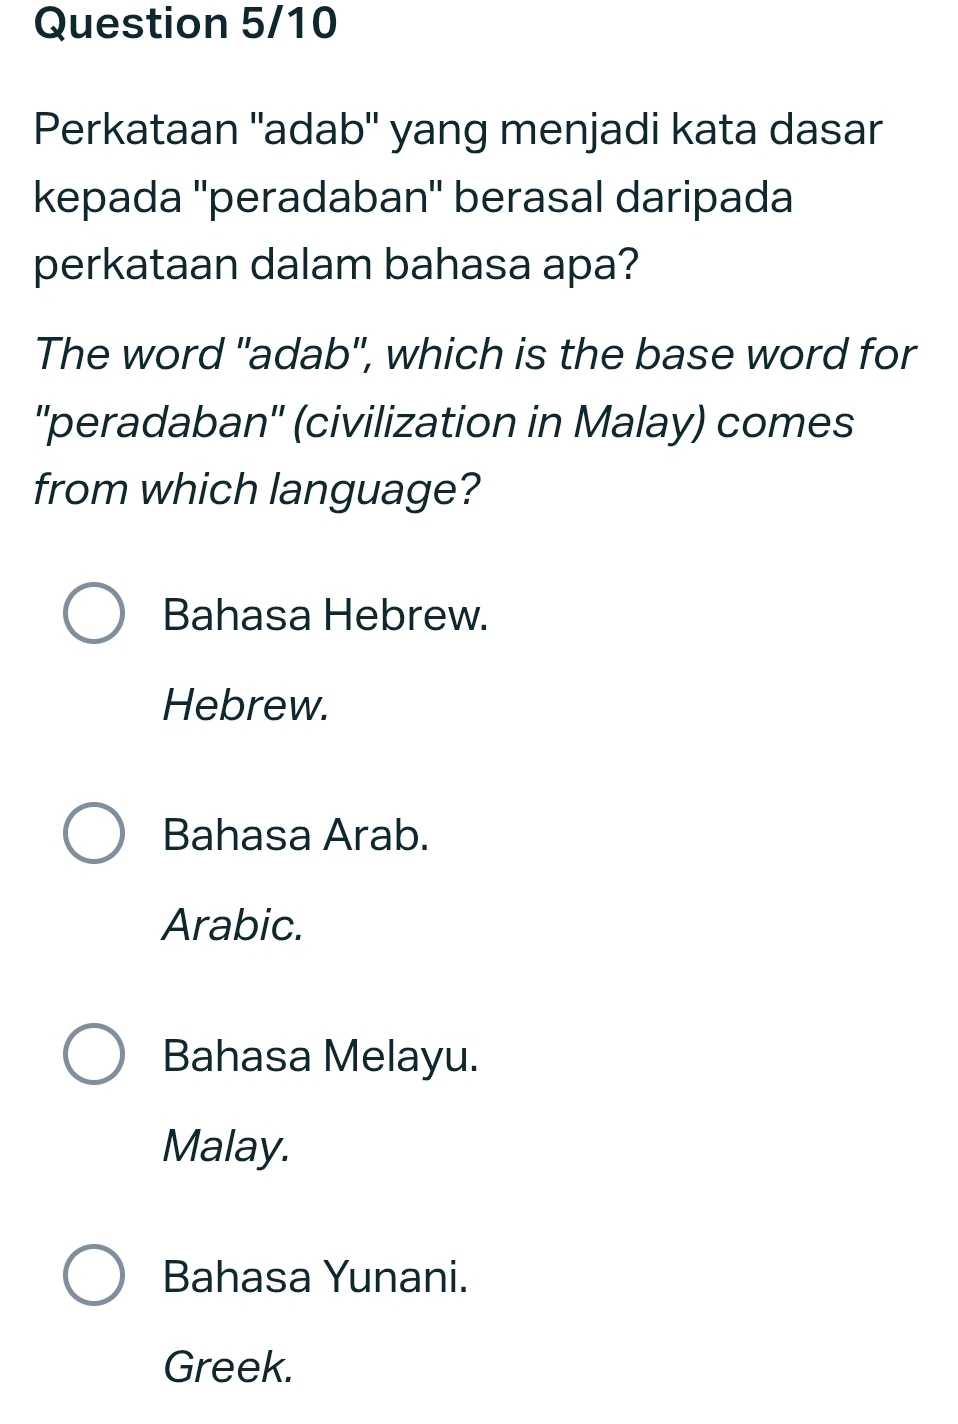The image size is (958, 1424).
Task: Choose the Bahasa Melayu radio button
Action: (x=94, y=1054)
